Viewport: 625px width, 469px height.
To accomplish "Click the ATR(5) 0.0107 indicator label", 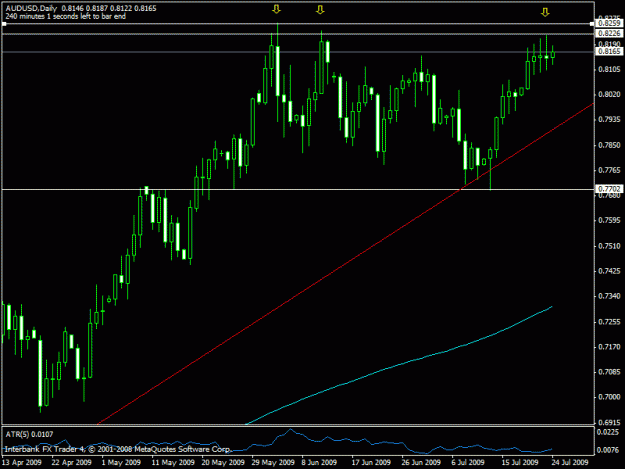I will [x=29, y=434].
